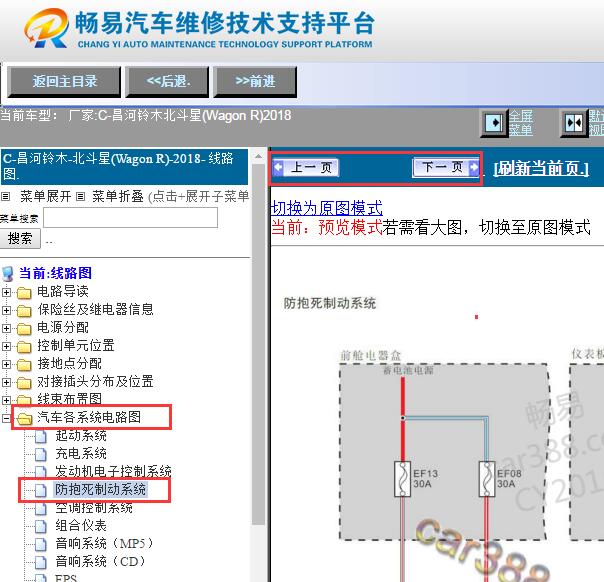Viewport: 604px width, 582px height.
Task: Click the 返回主目录 button
Action: [x=64, y=81]
